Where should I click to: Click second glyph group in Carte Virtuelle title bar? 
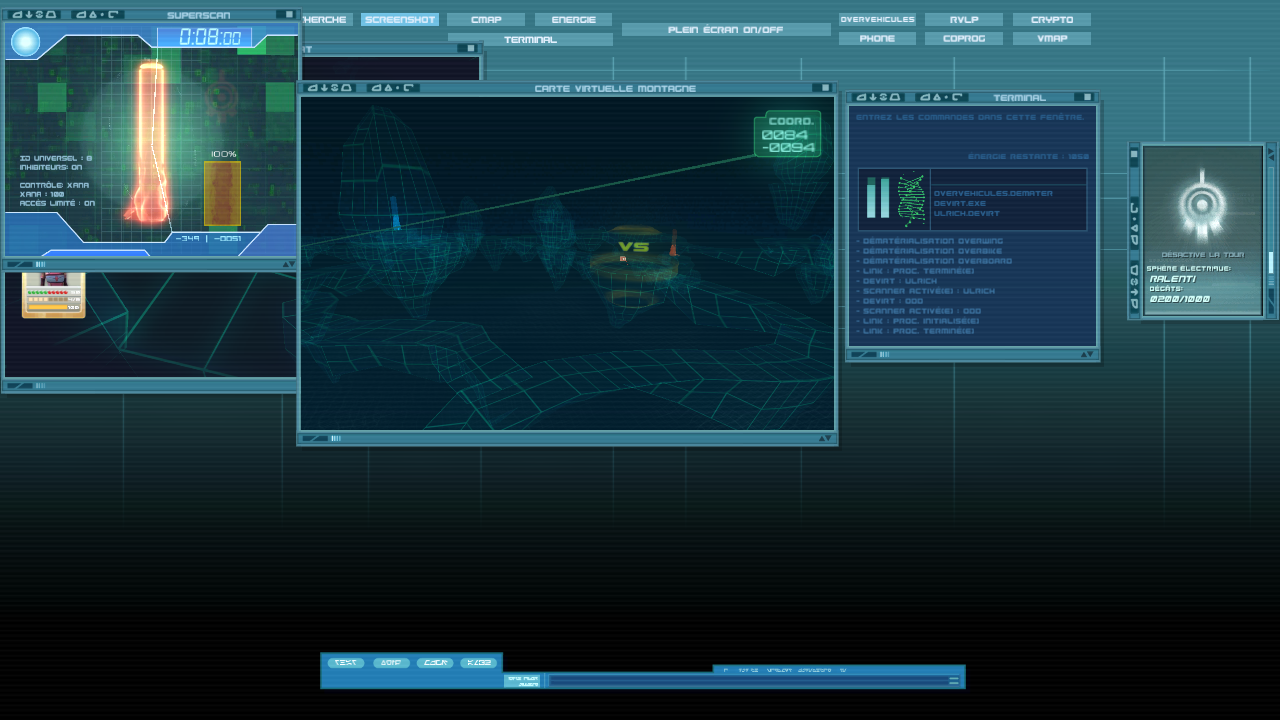394,88
